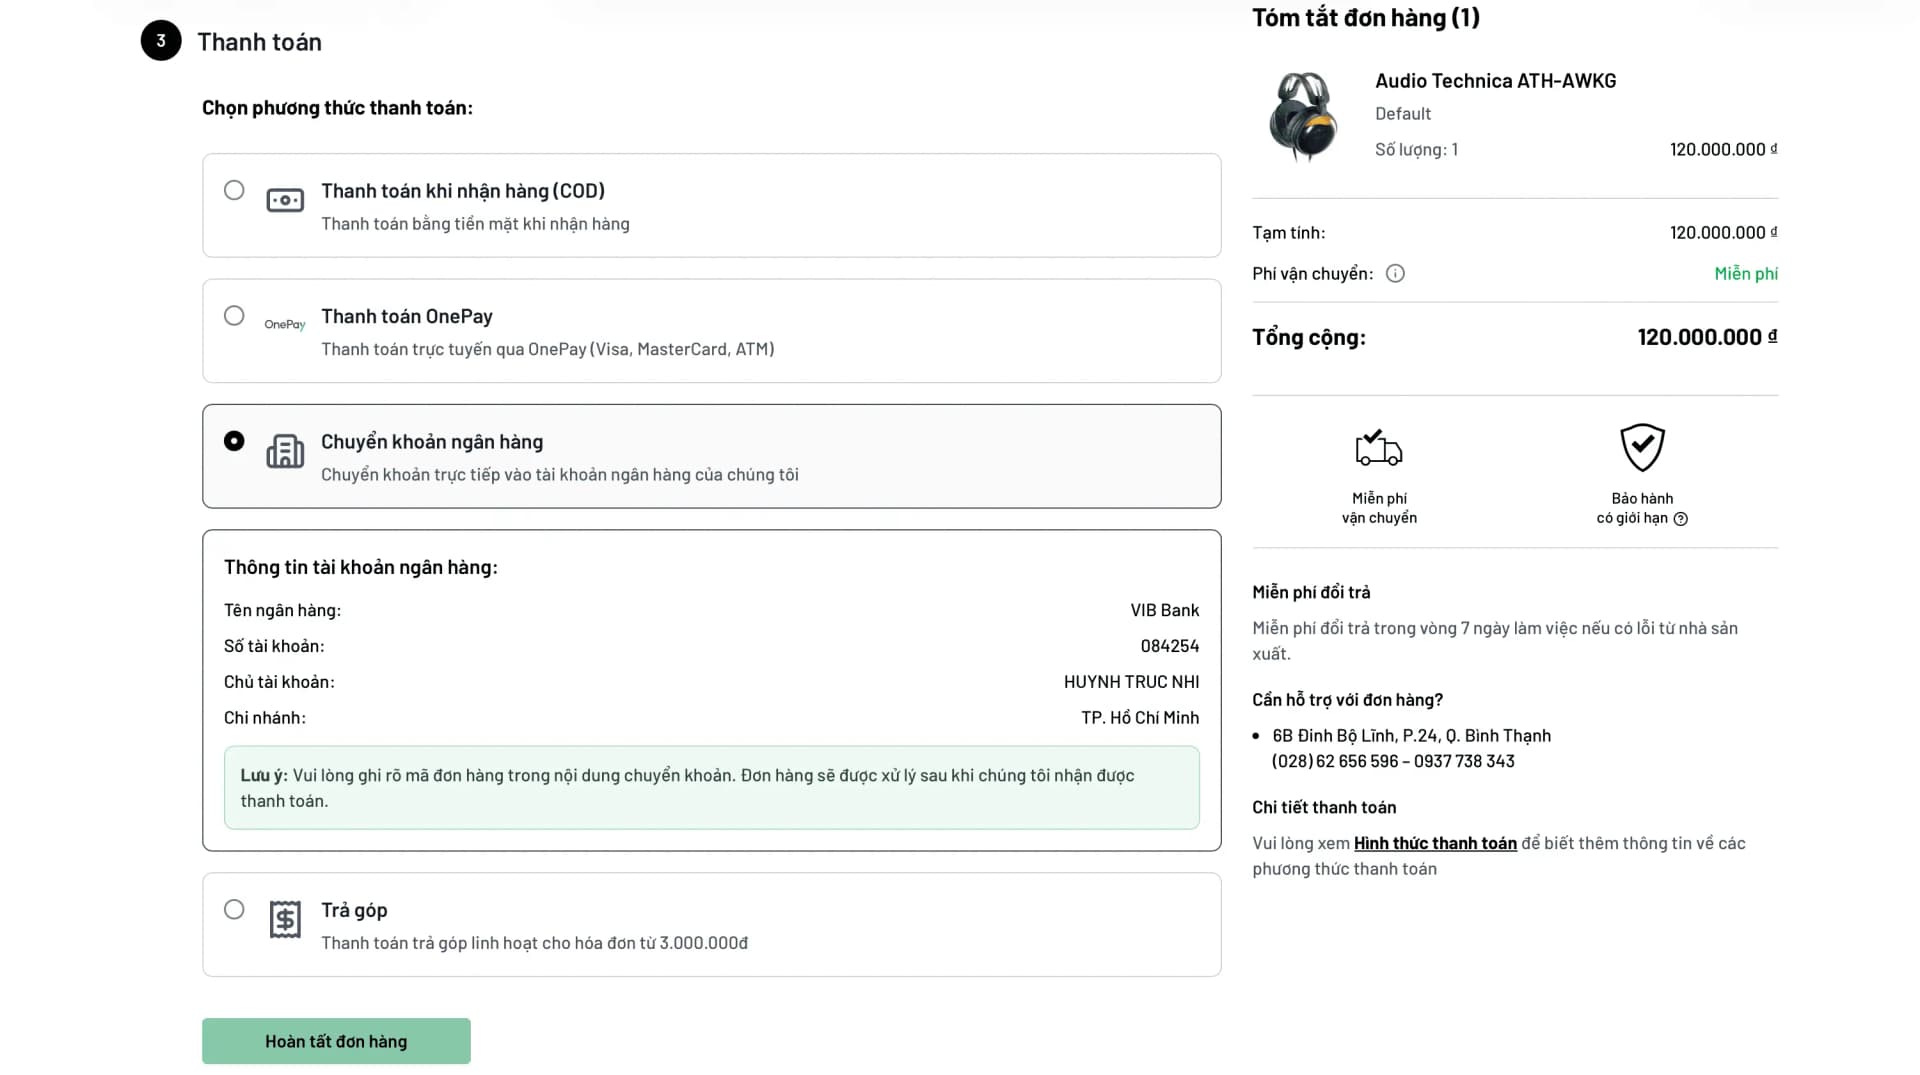1920x1075 pixels.
Task: Open the Hình thức thanh toán link
Action: point(1435,843)
